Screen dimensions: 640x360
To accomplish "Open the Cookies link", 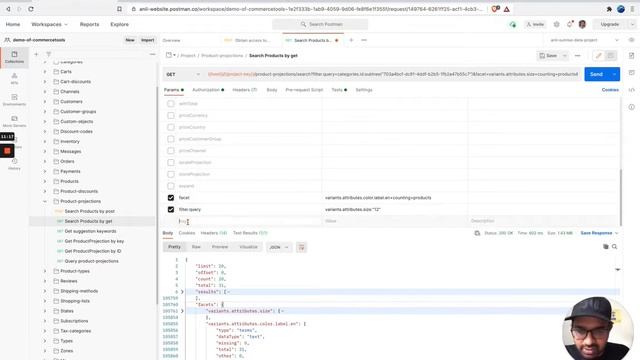I will [x=610, y=90].
